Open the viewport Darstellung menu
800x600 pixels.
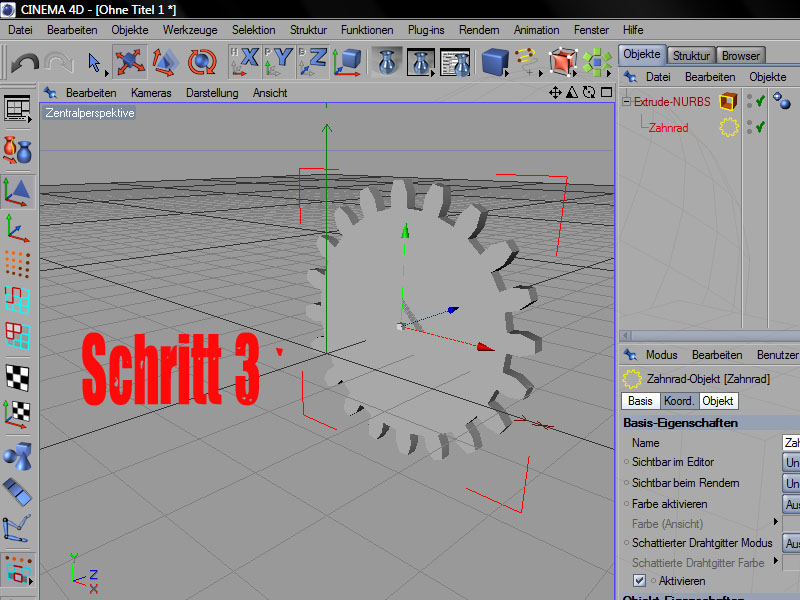[x=212, y=93]
